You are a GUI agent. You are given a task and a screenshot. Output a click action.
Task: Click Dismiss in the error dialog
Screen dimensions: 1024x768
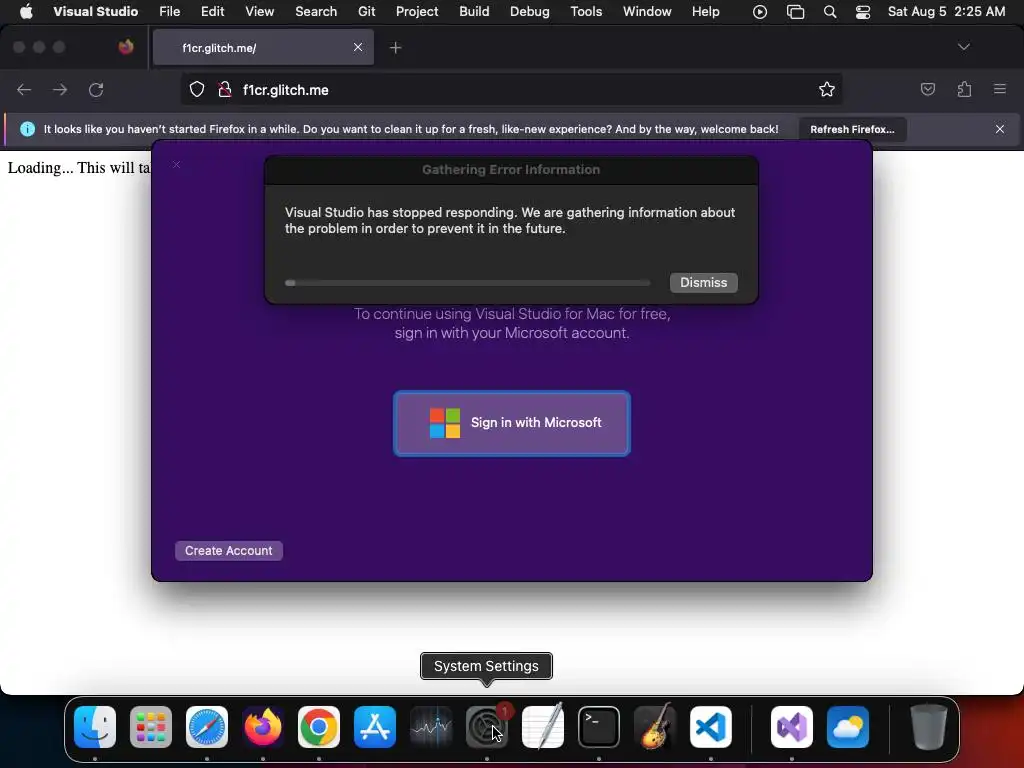tap(703, 283)
